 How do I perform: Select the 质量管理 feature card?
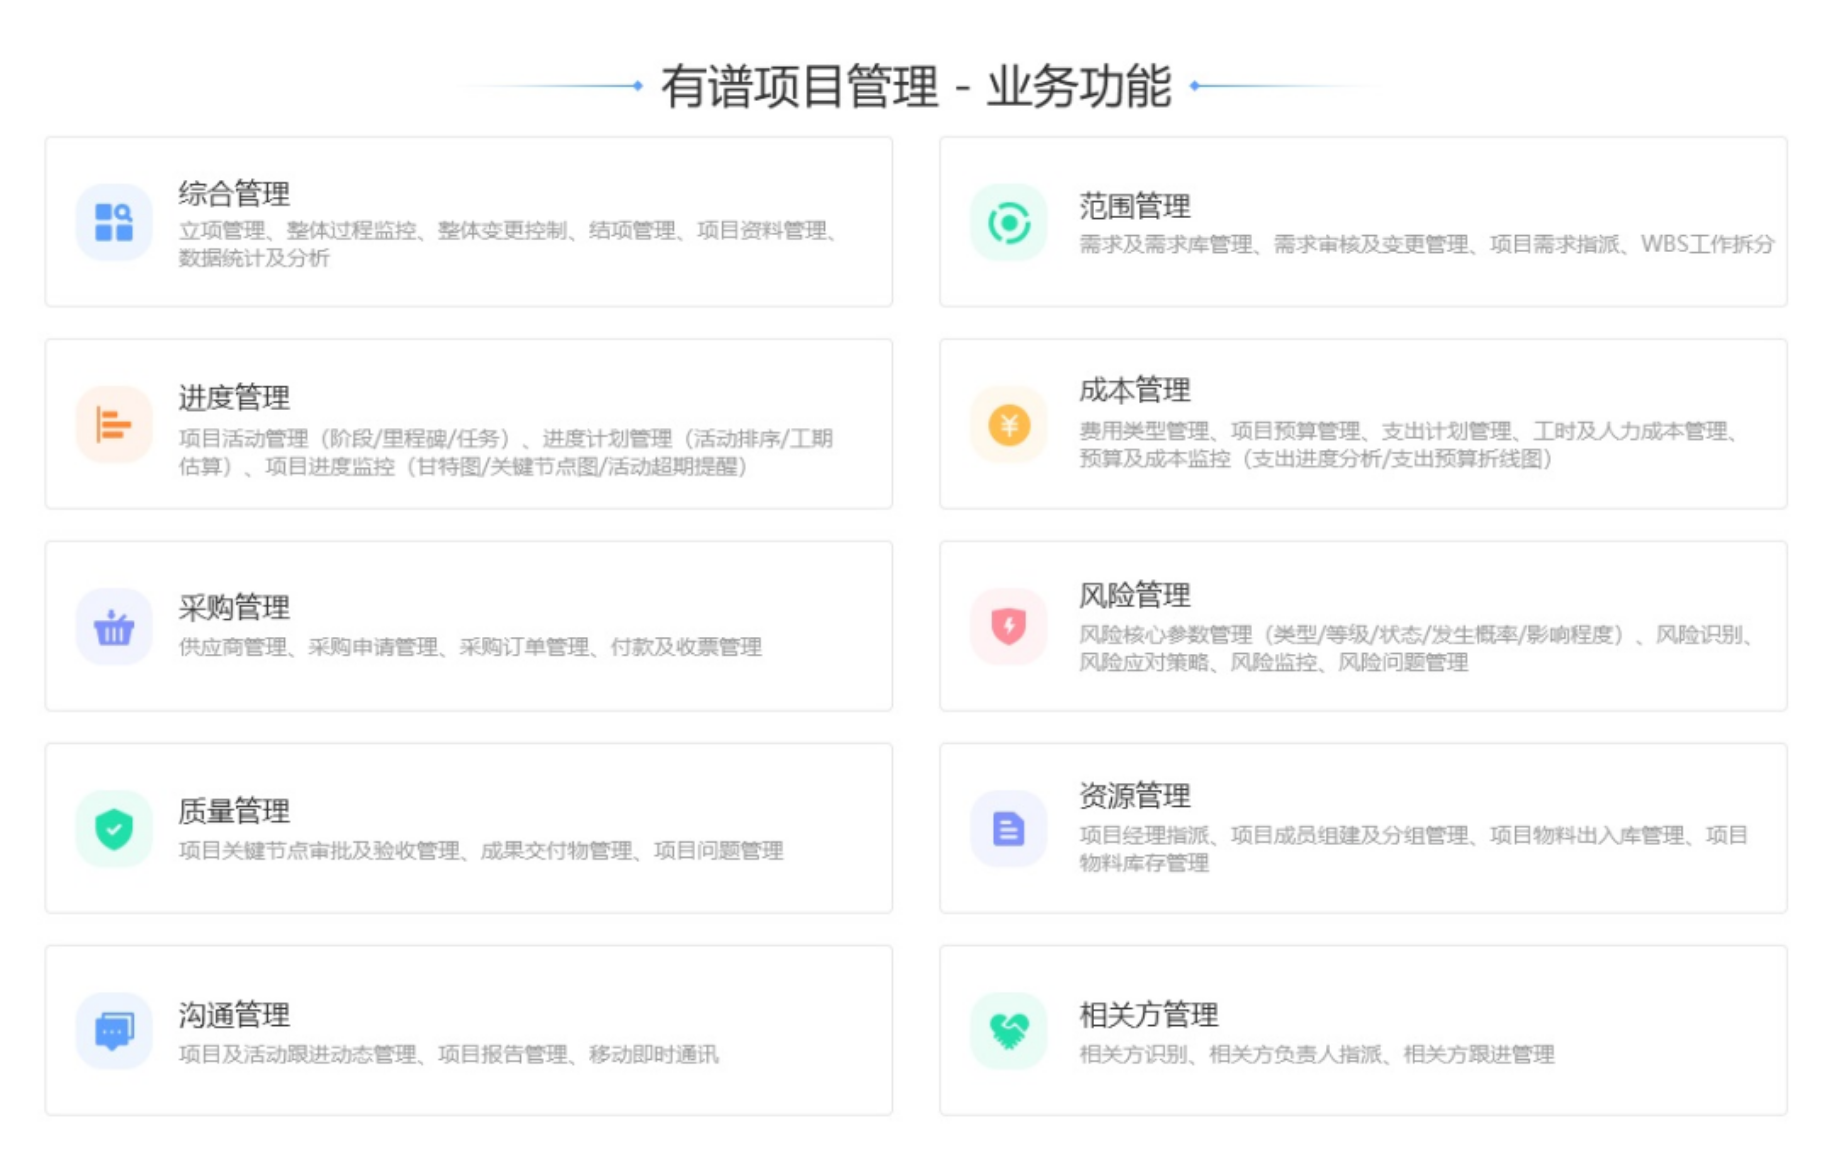point(470,825)
